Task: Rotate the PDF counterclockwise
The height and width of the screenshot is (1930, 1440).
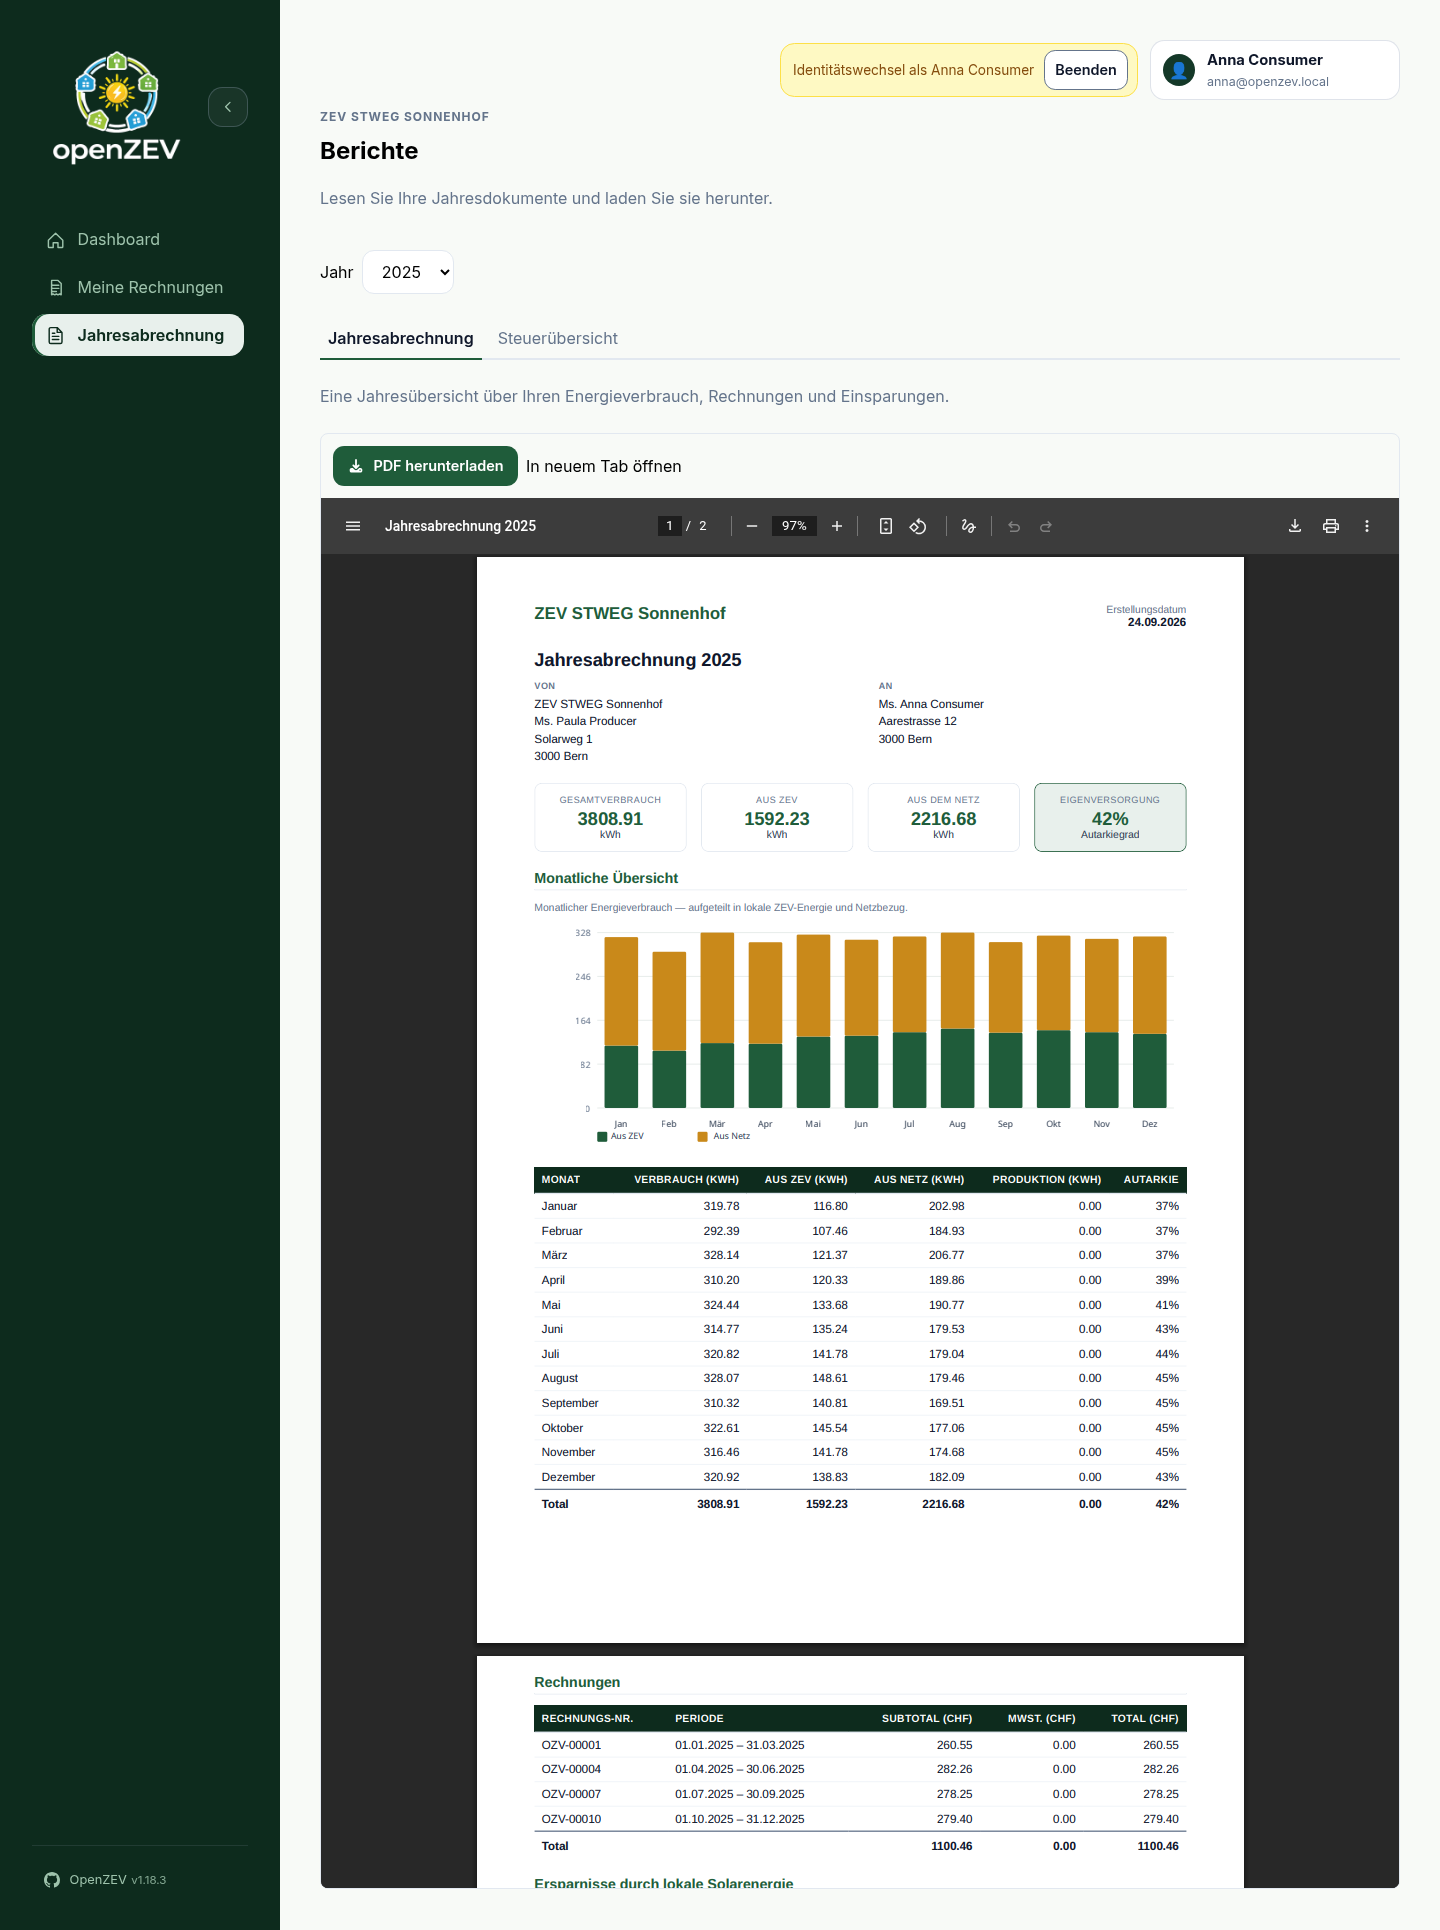Action: [x=918, y=526]
